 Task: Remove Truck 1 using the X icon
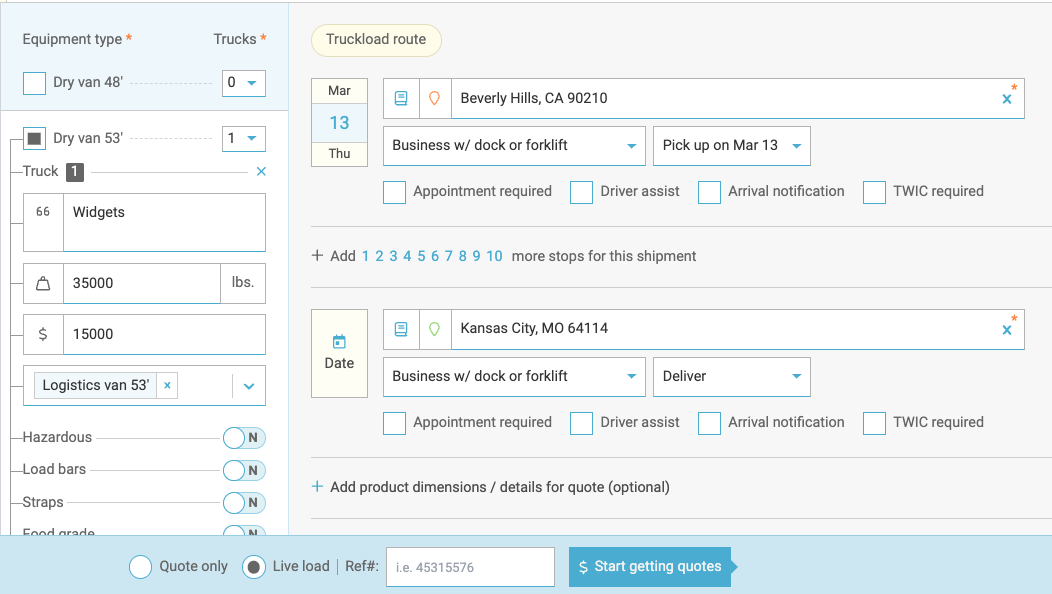261,172
